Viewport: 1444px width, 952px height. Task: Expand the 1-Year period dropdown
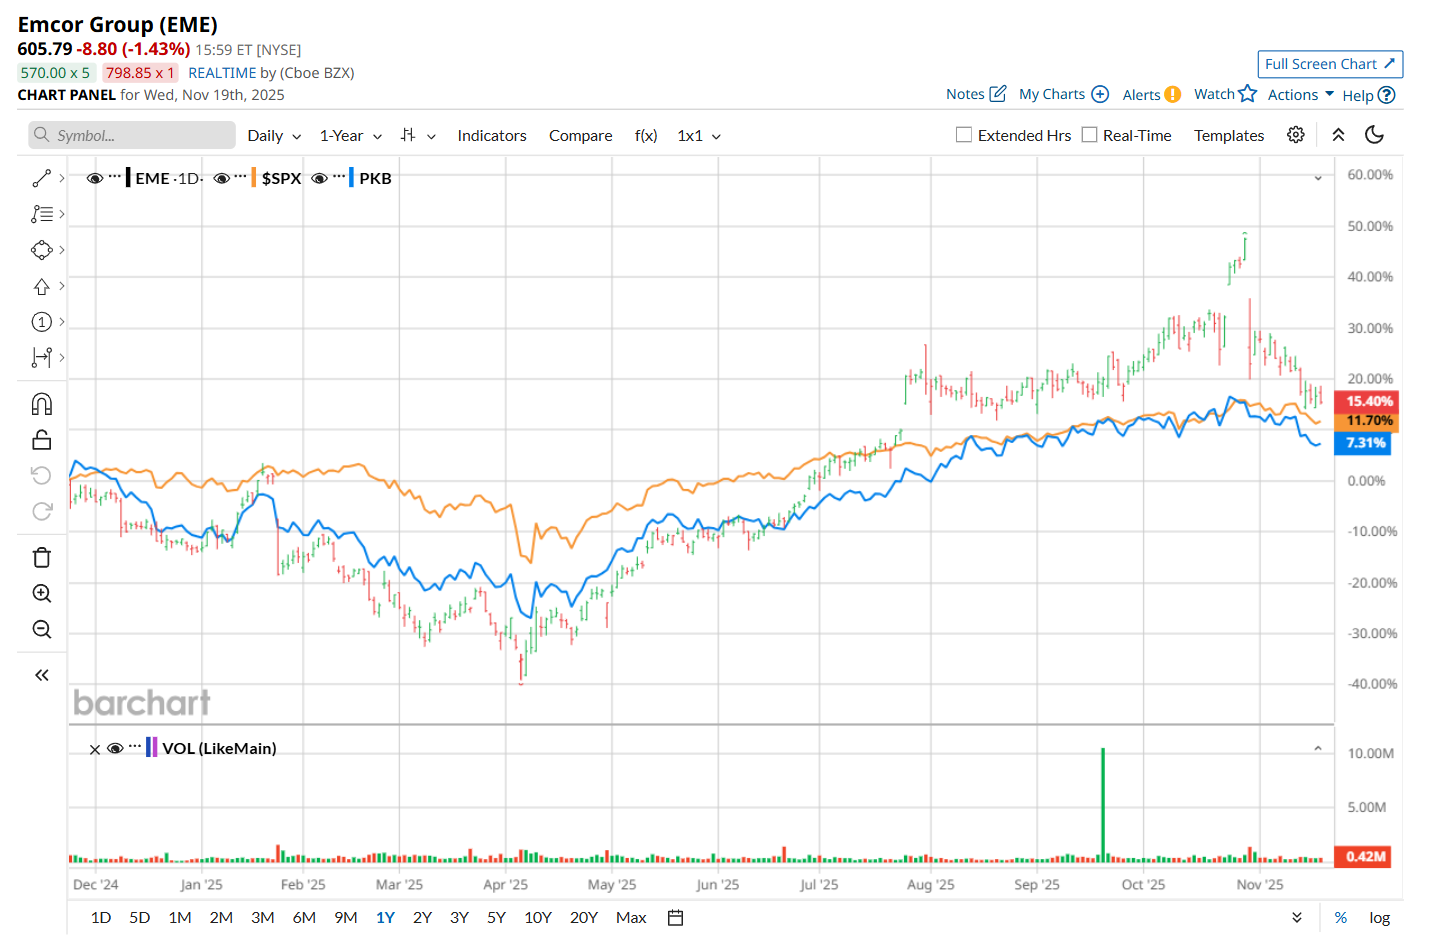click(350, 136)
